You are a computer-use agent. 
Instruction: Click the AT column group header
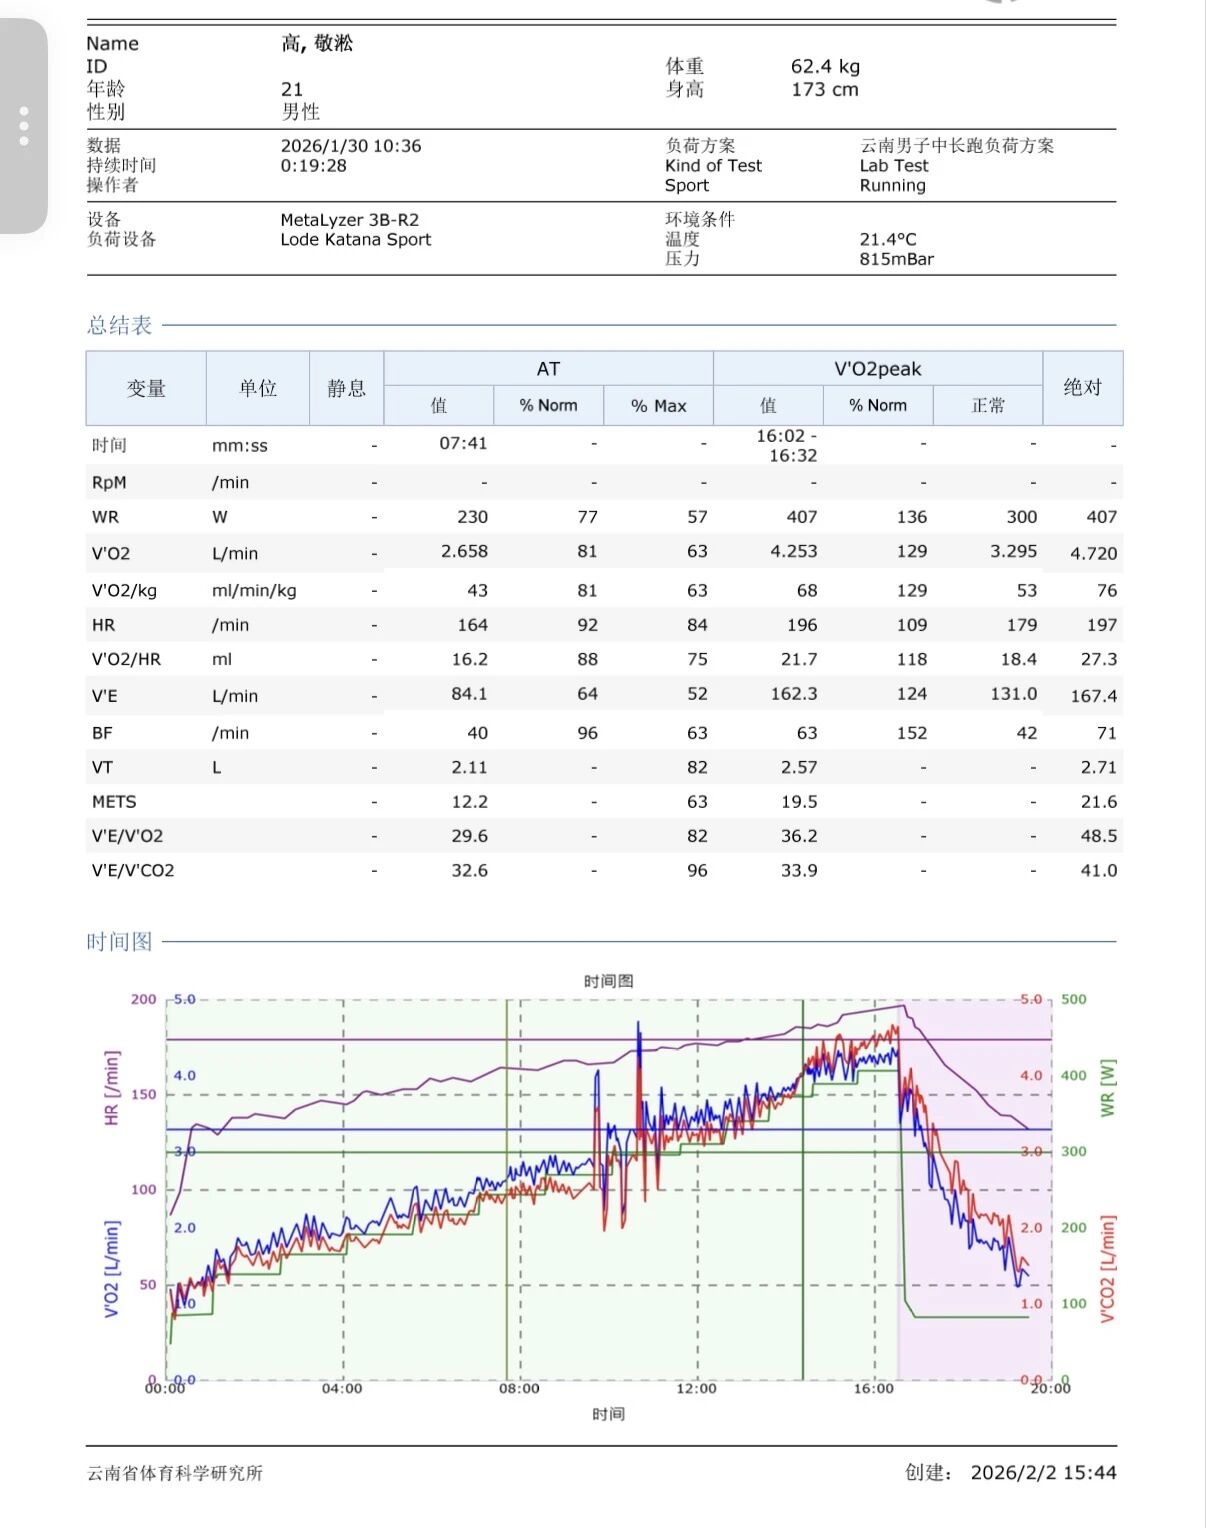pos(548,369)
